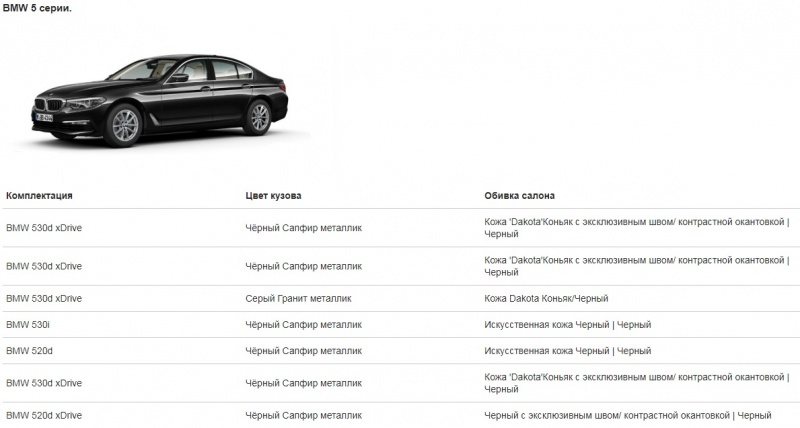
Task: Click body color in BMW 520d xDrive row
Action: point(303,415)
